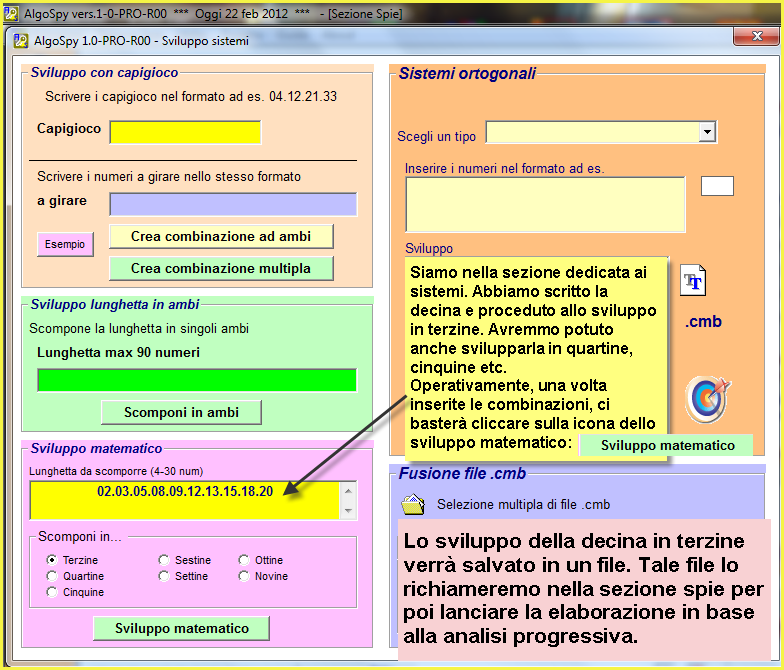Click scroll up arrow in lunghetta field
This screenshot has height=670, width=784.
click(x=348, y=491)
